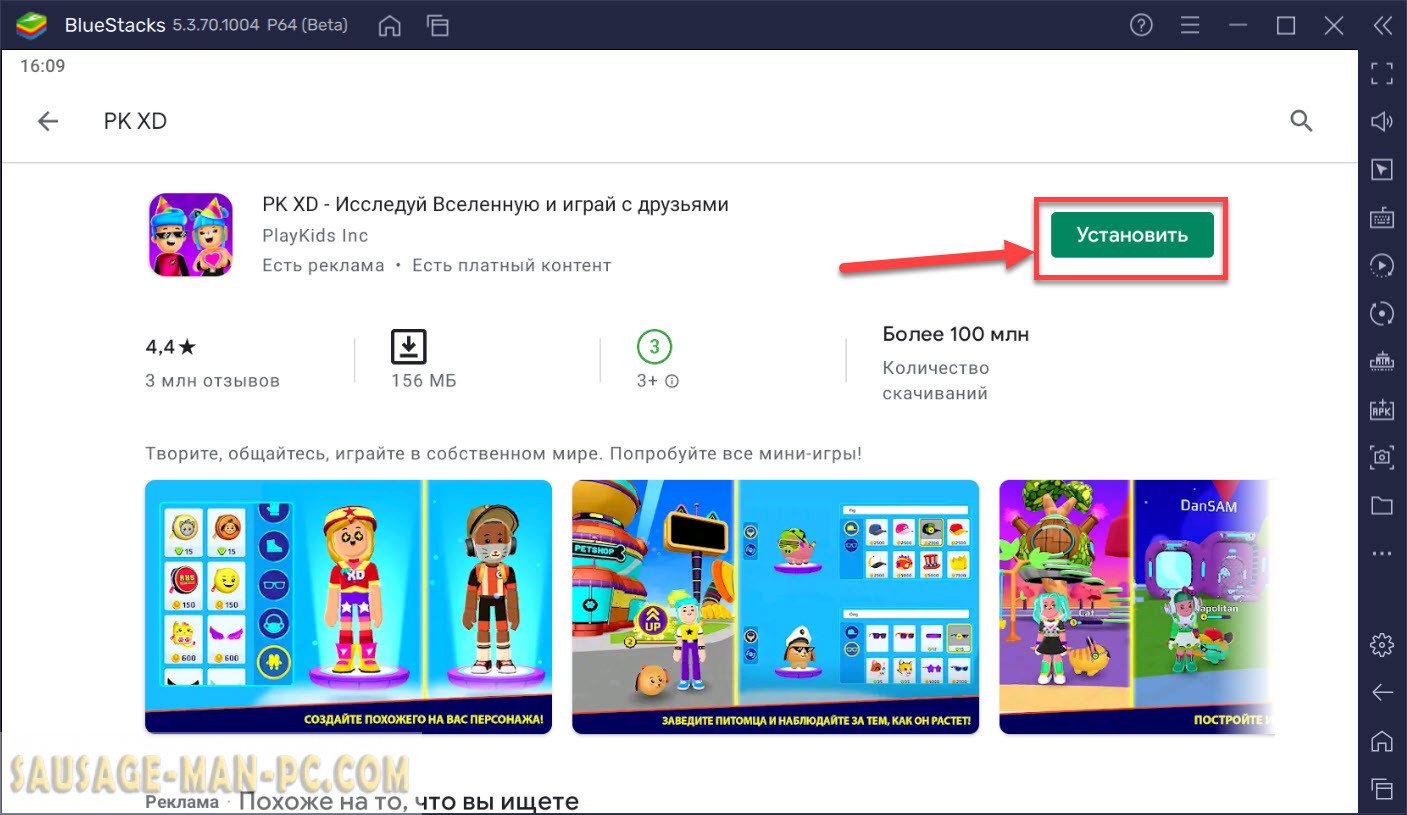
Task: Click the Install APK icon in sidebar
Action: coord(1382,409)
